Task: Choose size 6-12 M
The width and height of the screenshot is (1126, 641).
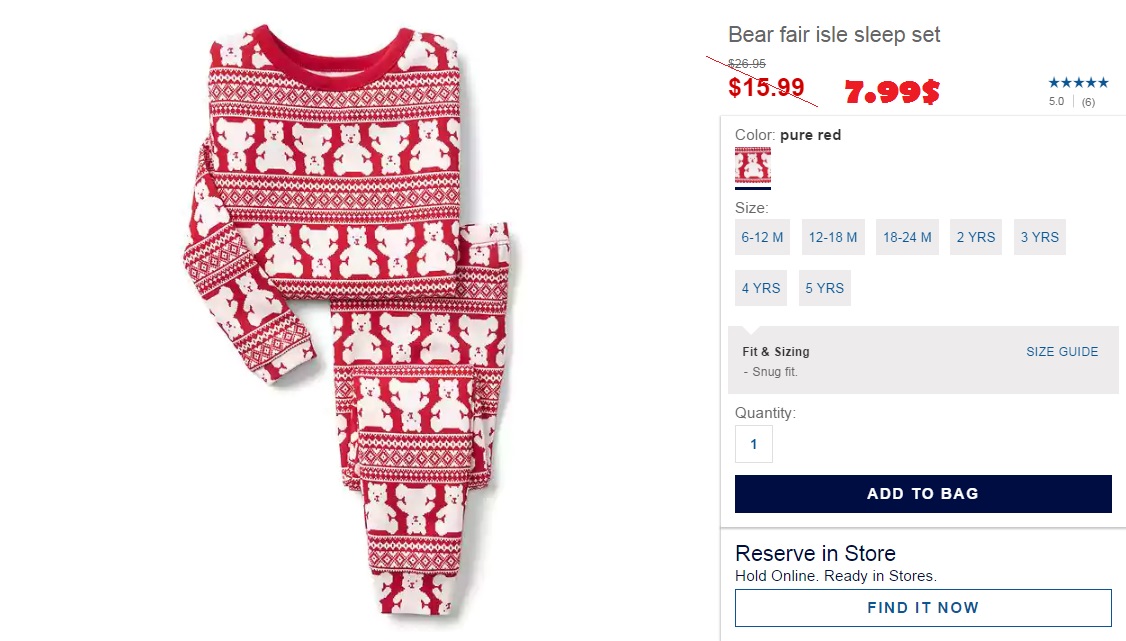Action: (762, 237)
